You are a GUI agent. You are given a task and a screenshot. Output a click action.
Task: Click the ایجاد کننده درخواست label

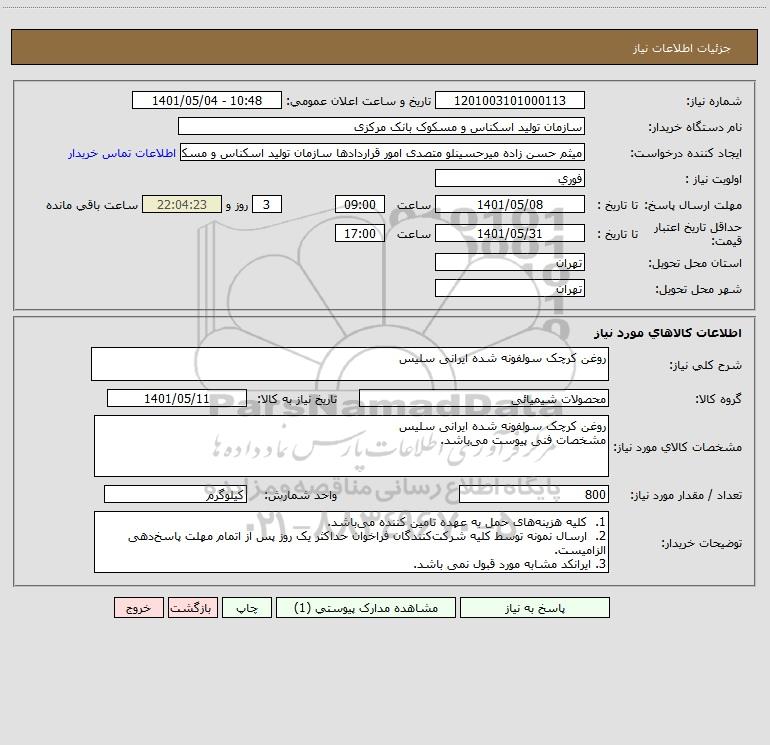(687, 154)
